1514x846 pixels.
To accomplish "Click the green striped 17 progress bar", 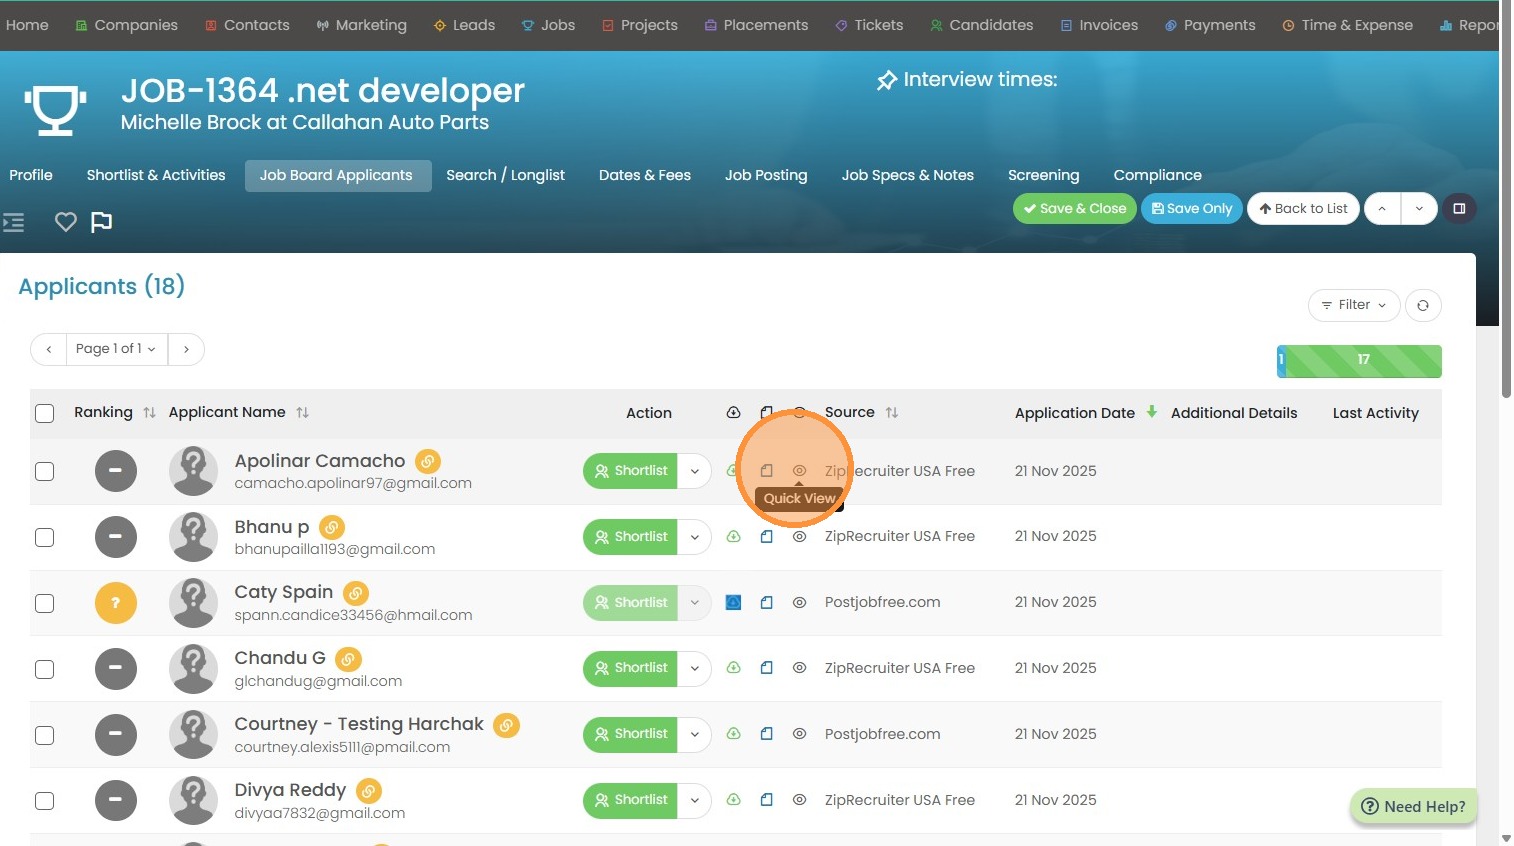I will 1363,361.
